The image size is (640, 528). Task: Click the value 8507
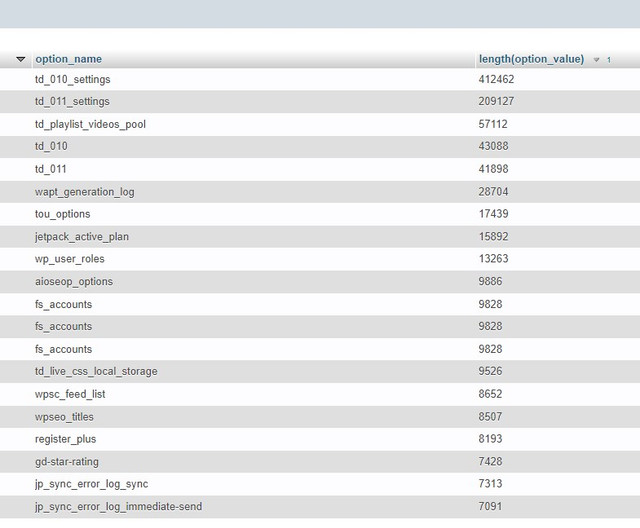pyautogui.click(x=490, y=417)
